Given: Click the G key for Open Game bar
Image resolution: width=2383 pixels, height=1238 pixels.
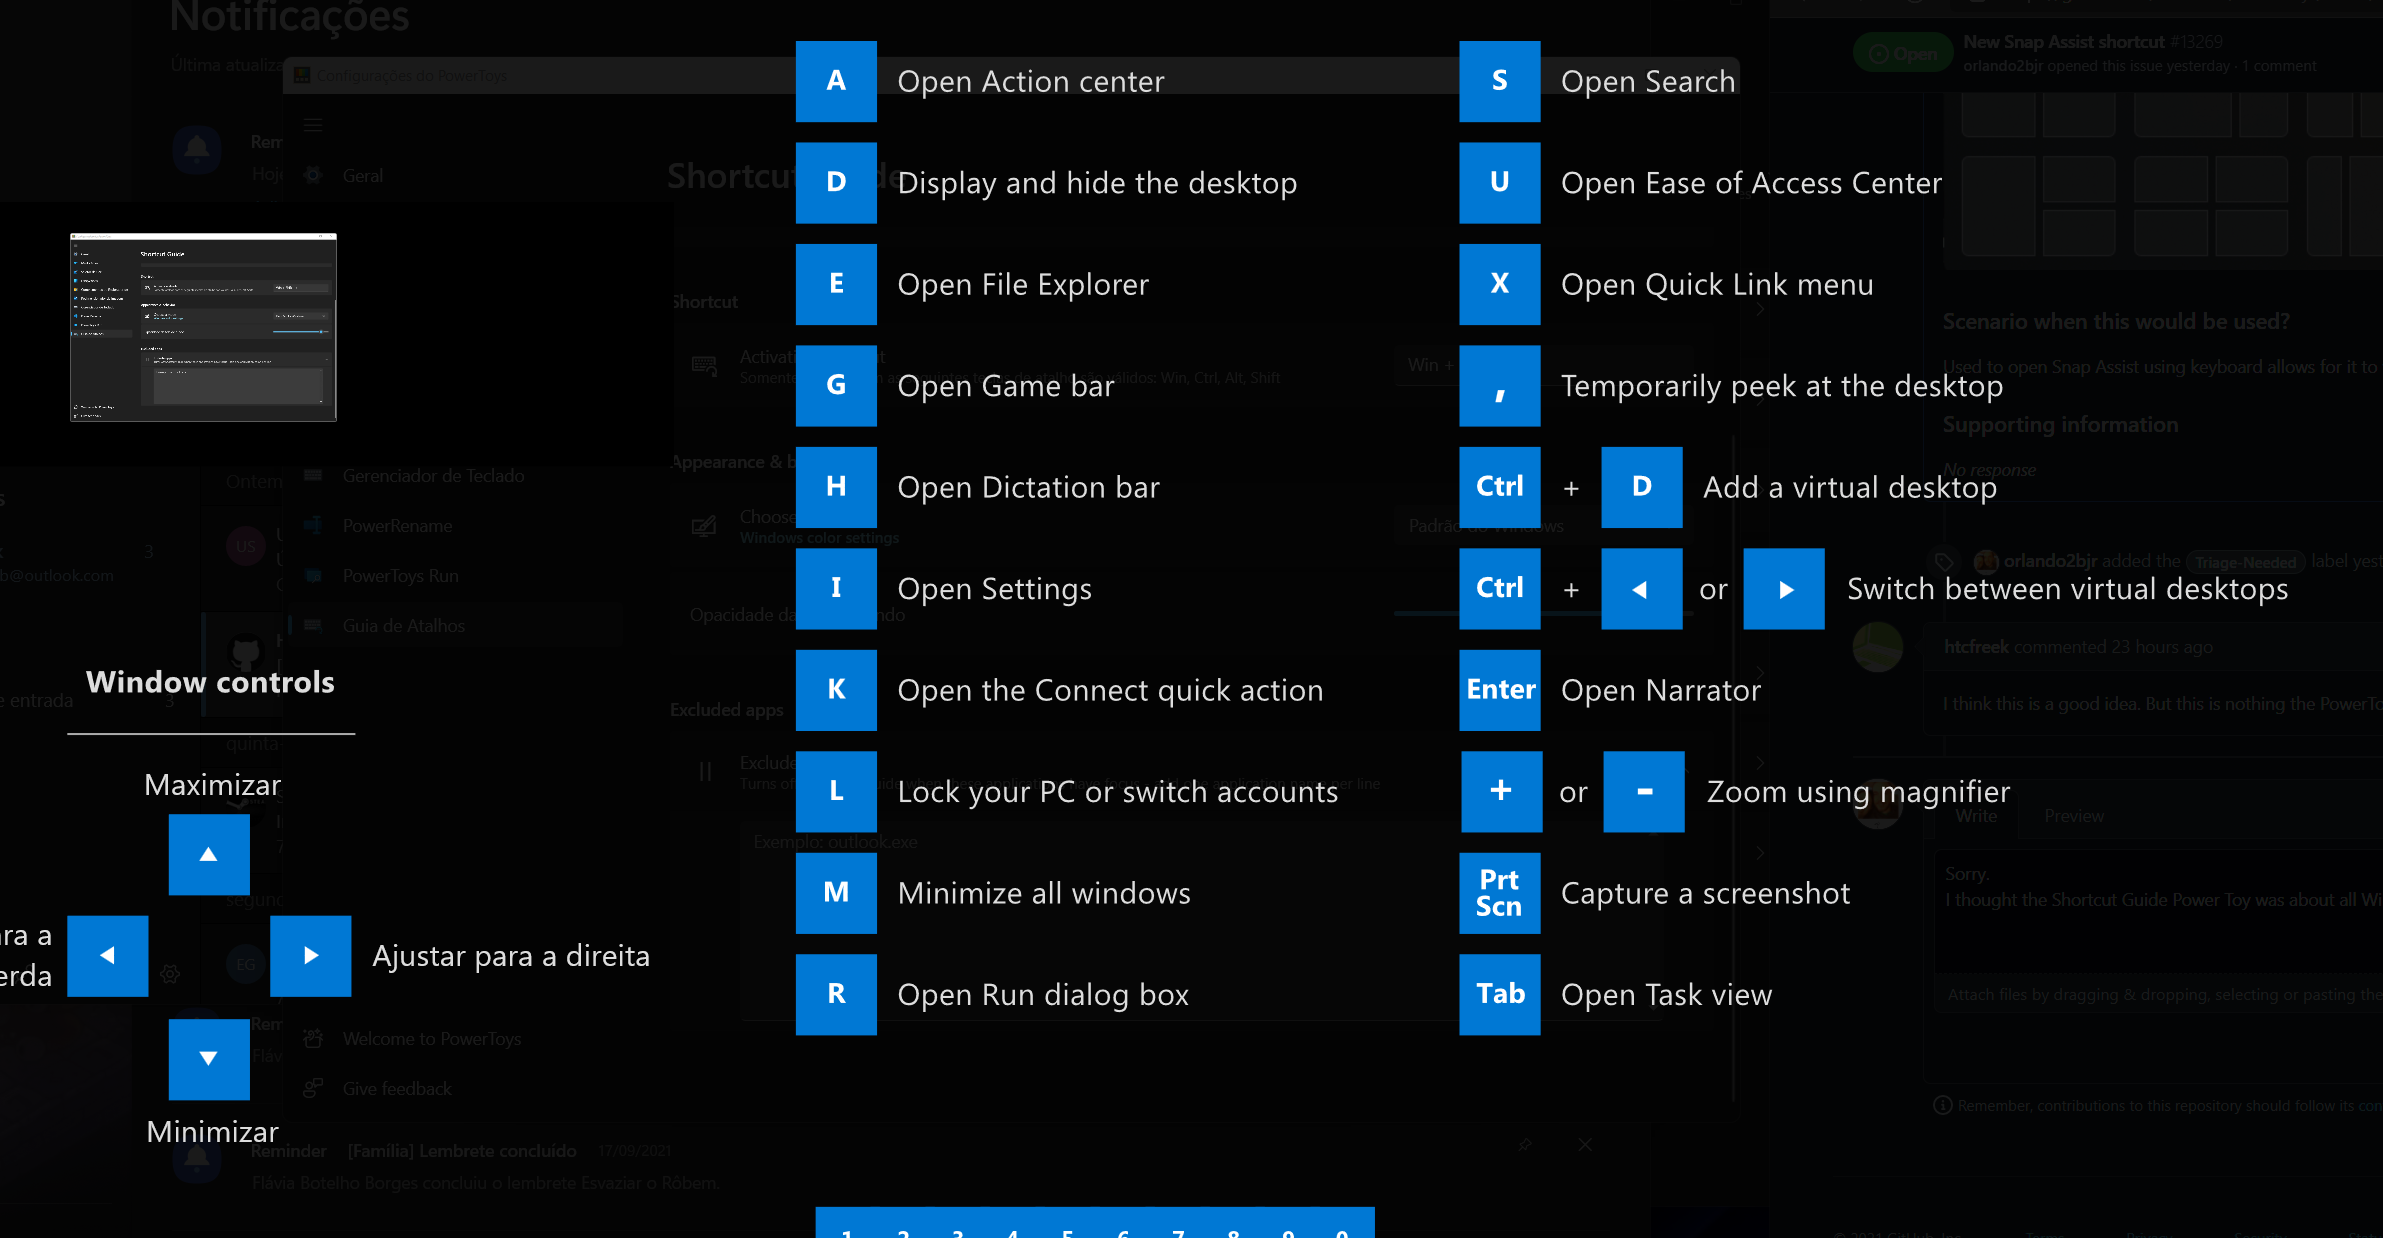Looking at the screenshot, I should coord(836,386).
